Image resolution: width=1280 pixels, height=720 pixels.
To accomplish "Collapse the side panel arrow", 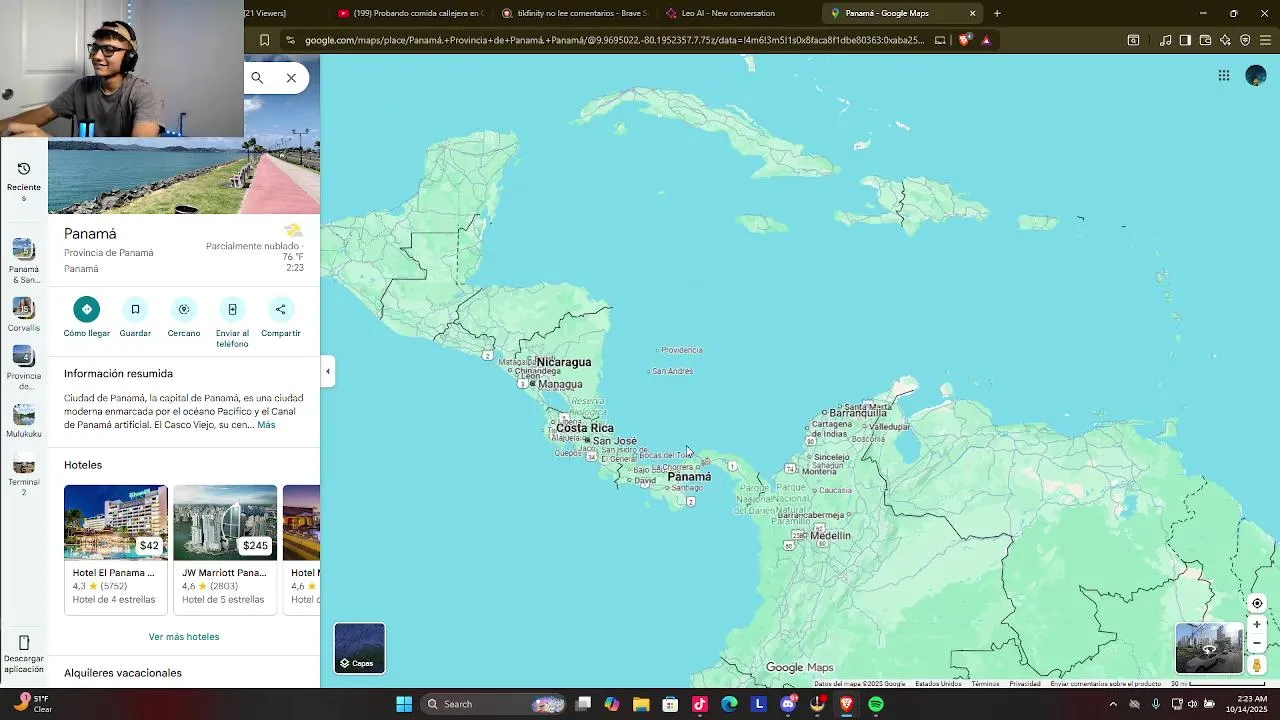I will point(327,371).
